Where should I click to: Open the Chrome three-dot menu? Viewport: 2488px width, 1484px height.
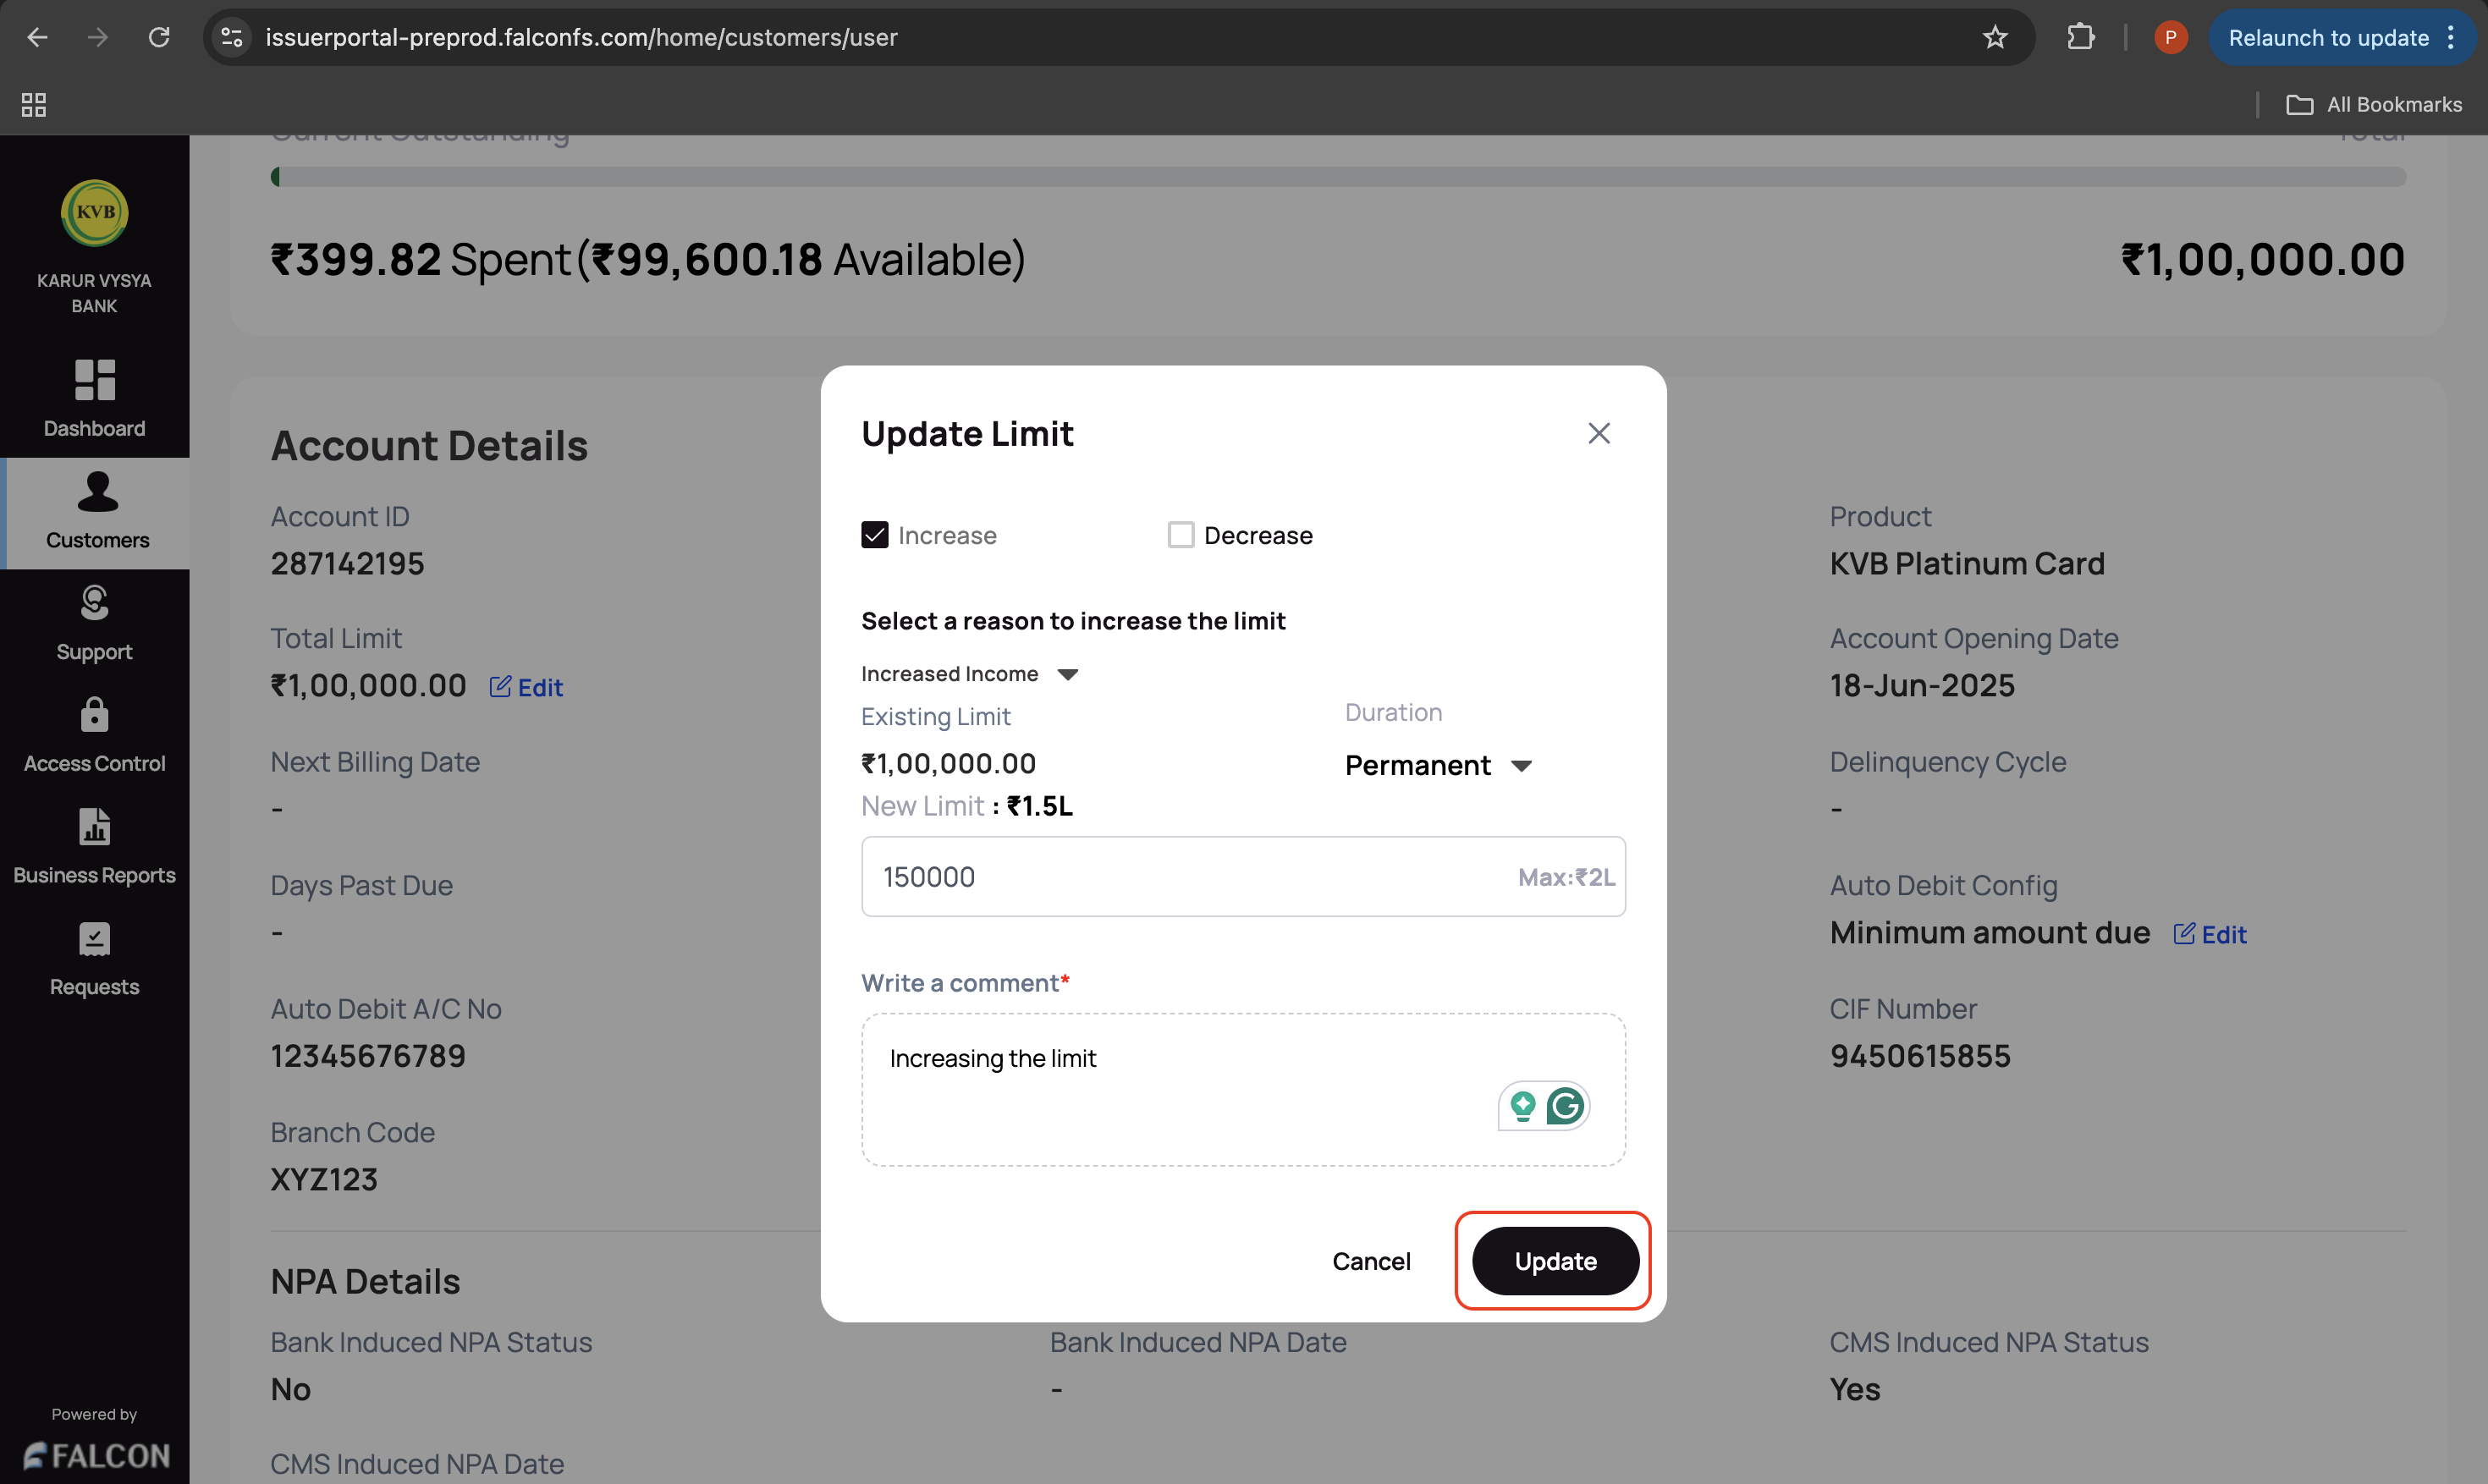coord(2450,38)
